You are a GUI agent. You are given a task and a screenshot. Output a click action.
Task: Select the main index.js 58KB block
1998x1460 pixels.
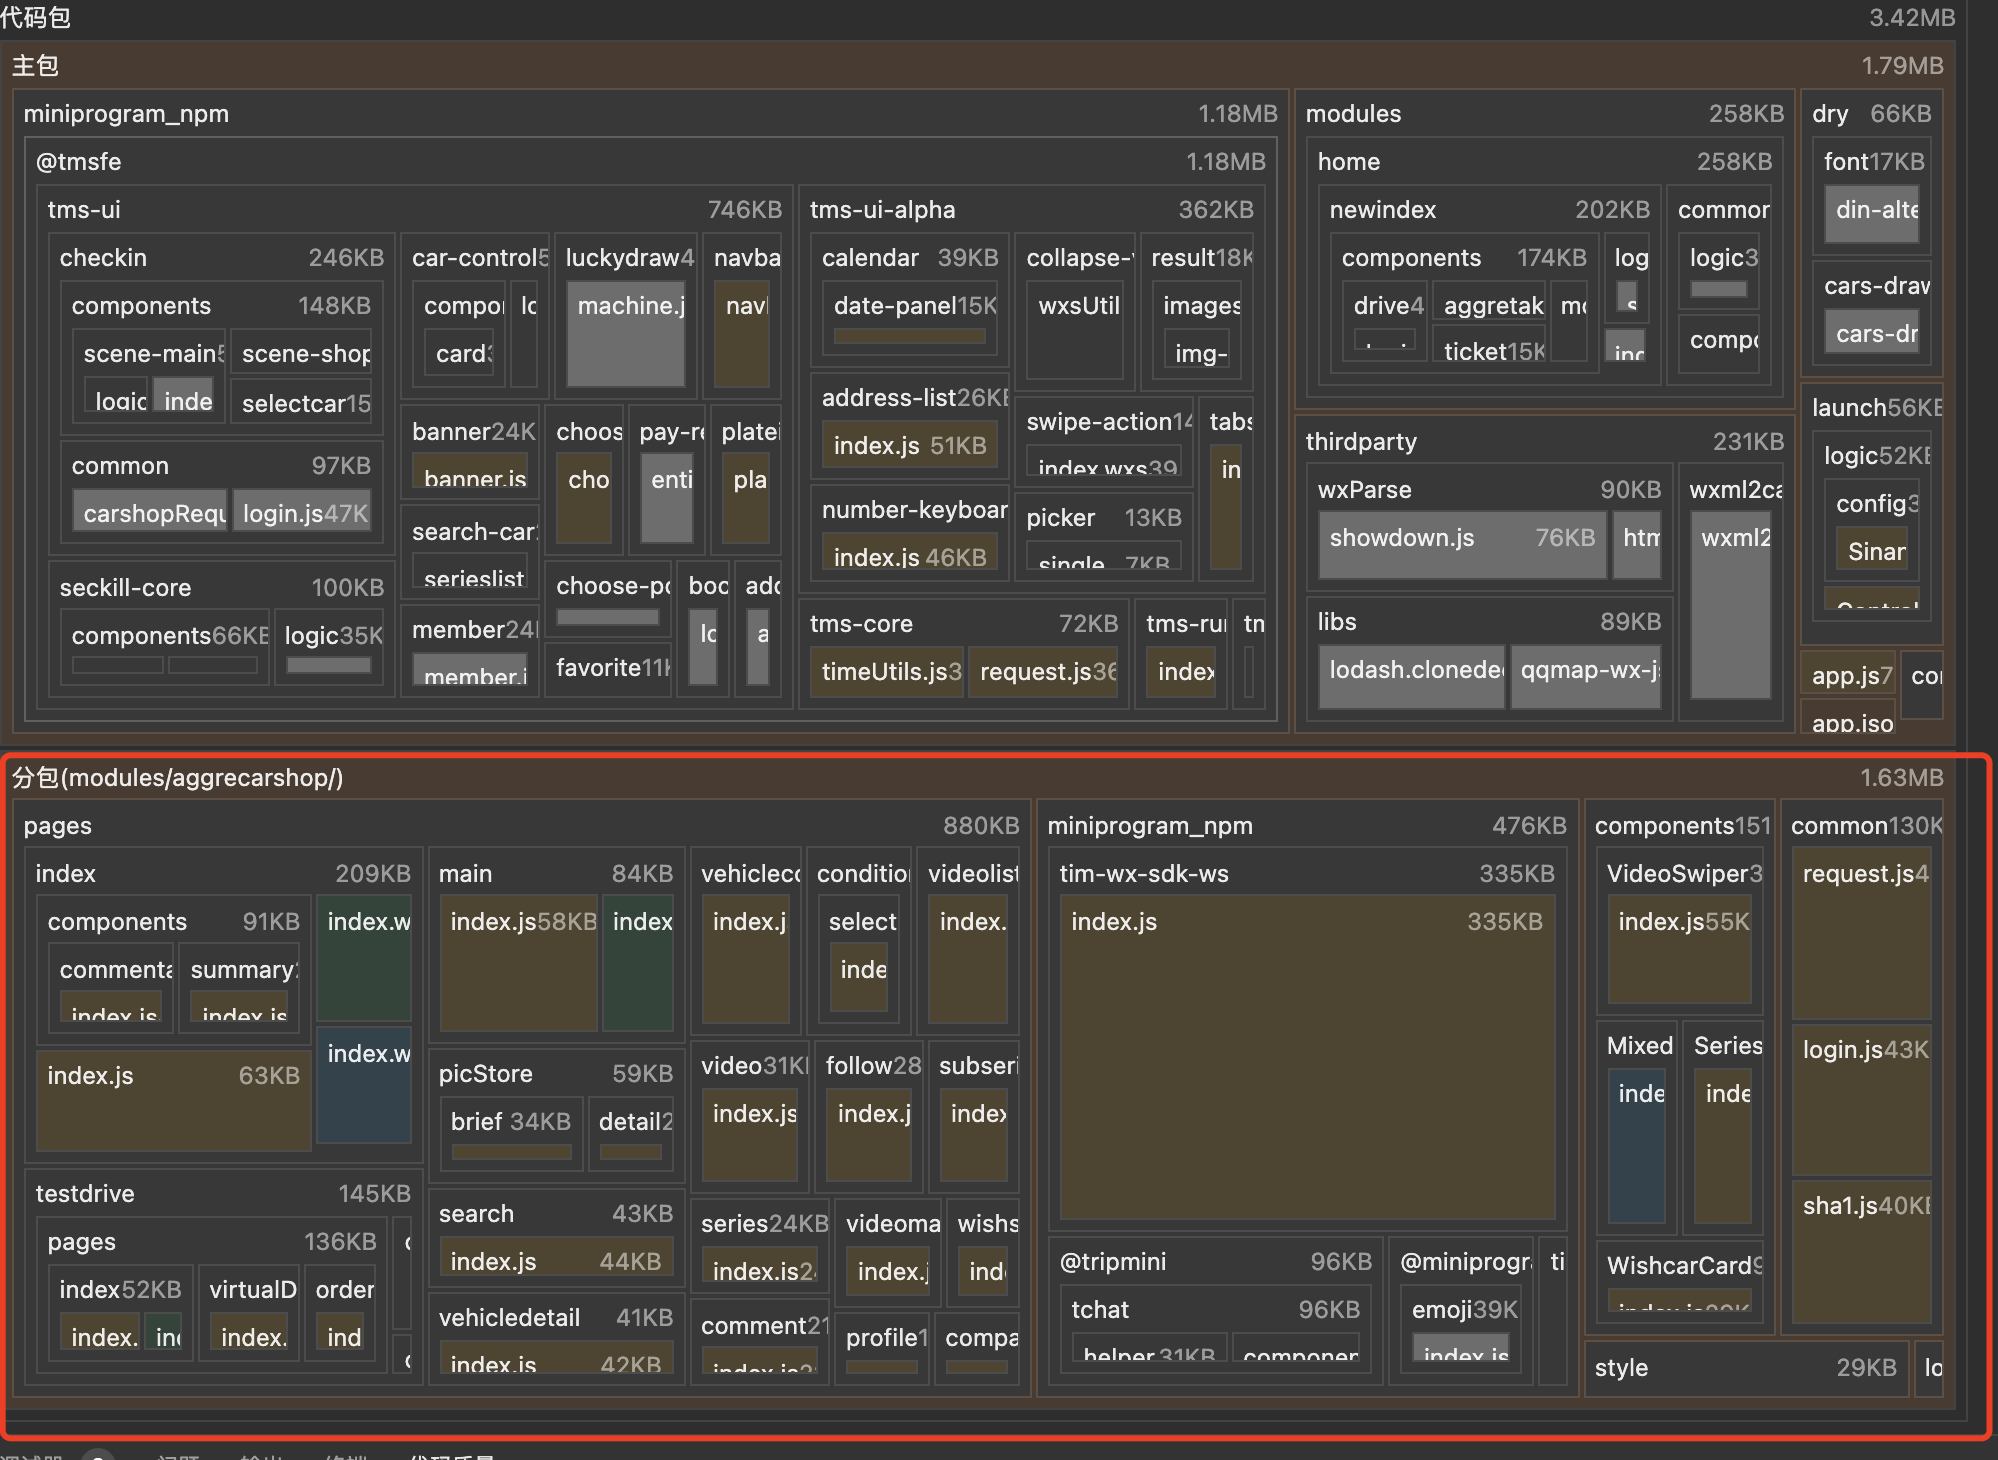click(x=519, y=965)
